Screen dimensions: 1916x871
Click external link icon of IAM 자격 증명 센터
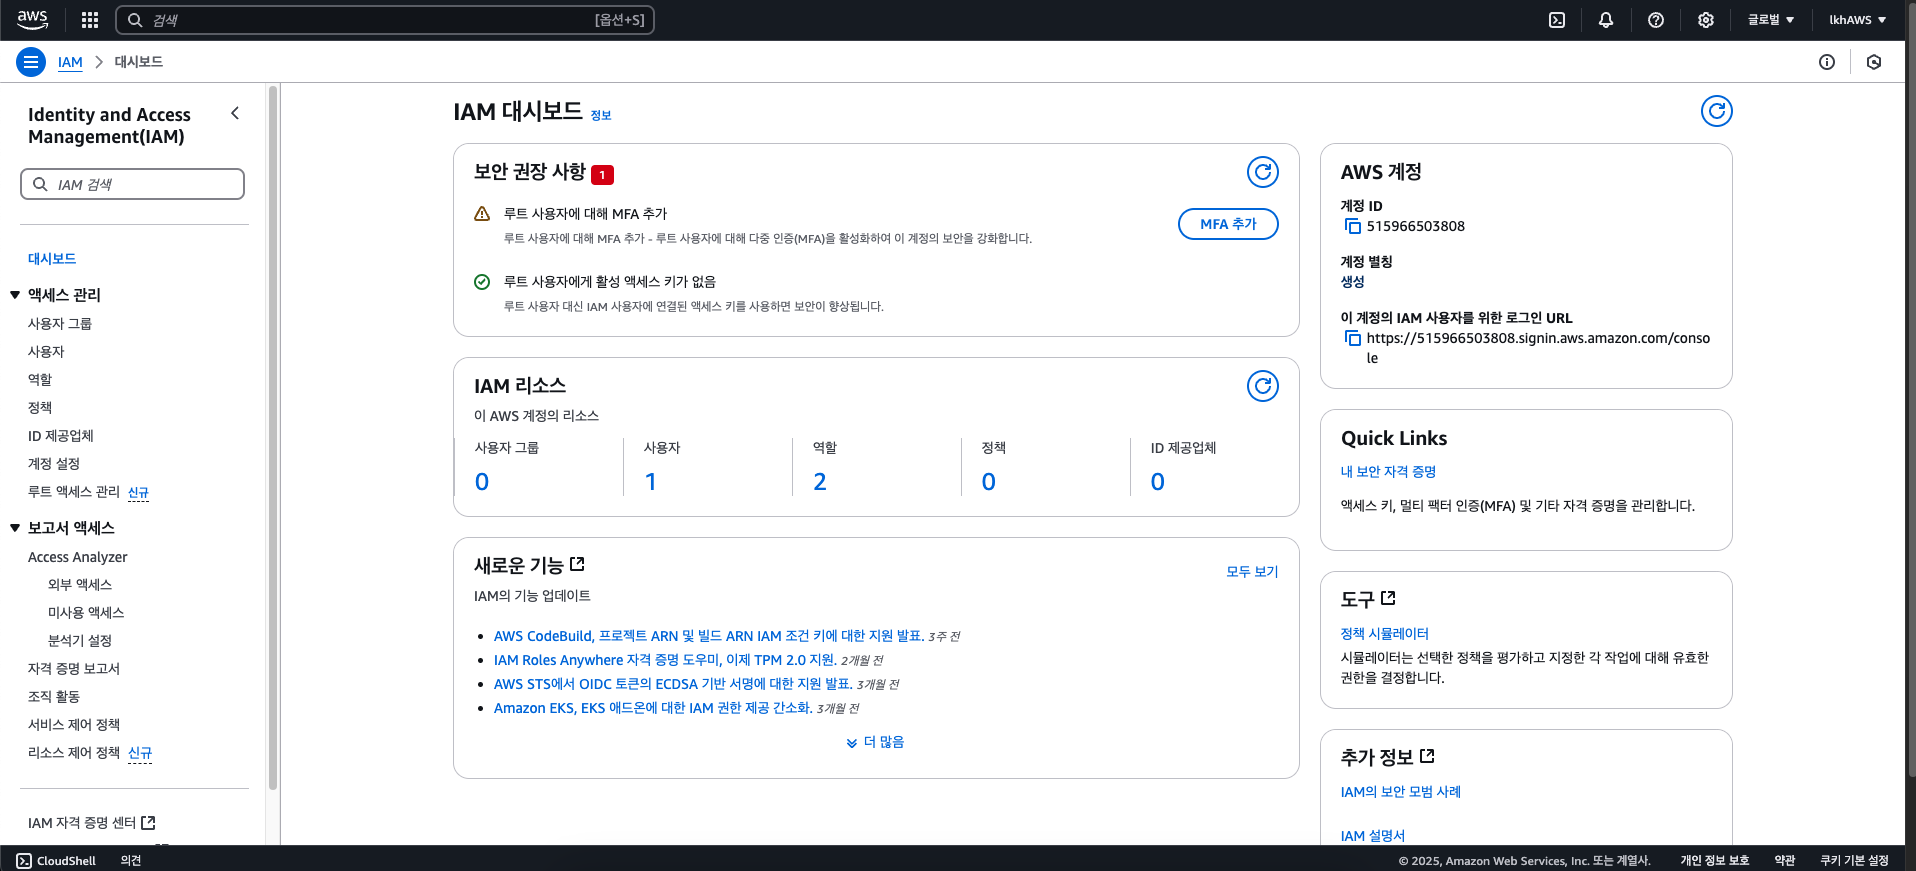coord(148,822)
